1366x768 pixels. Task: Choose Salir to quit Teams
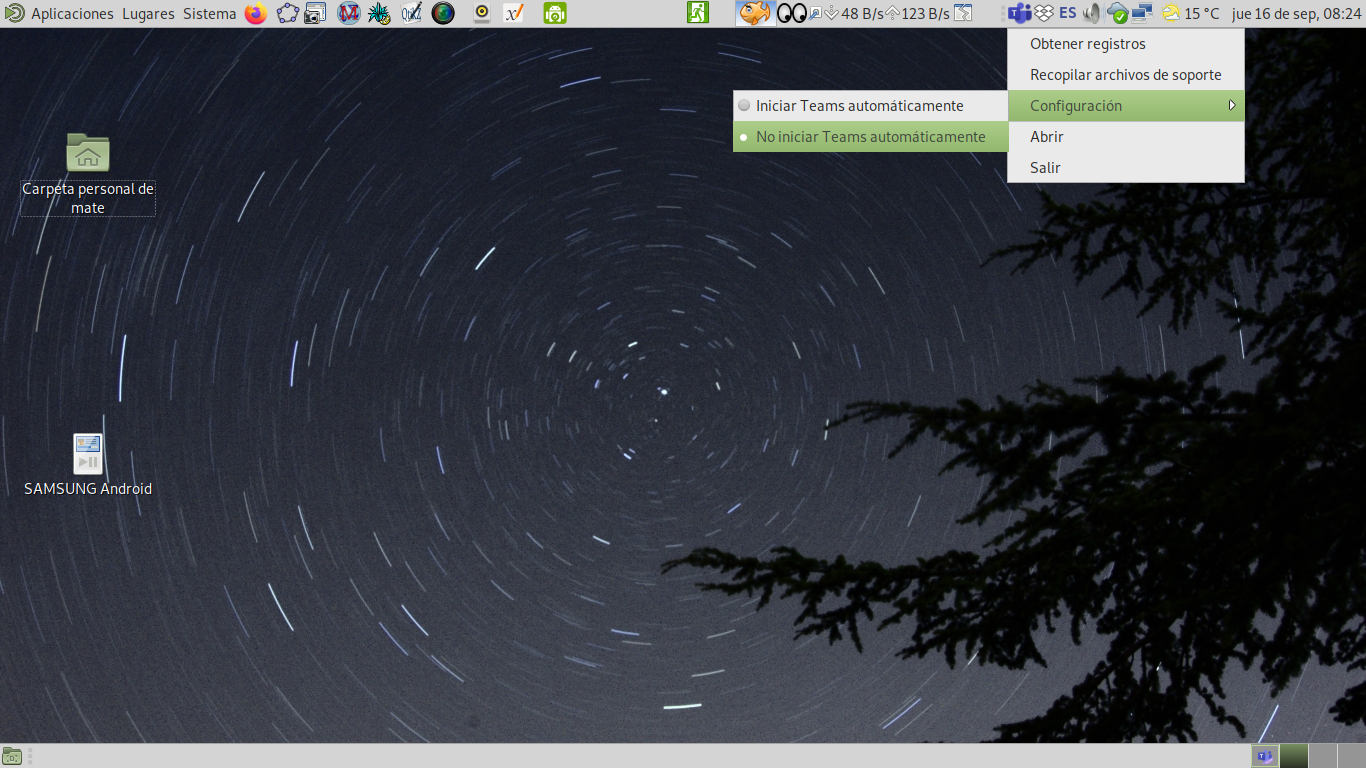tap(1126, 168)
